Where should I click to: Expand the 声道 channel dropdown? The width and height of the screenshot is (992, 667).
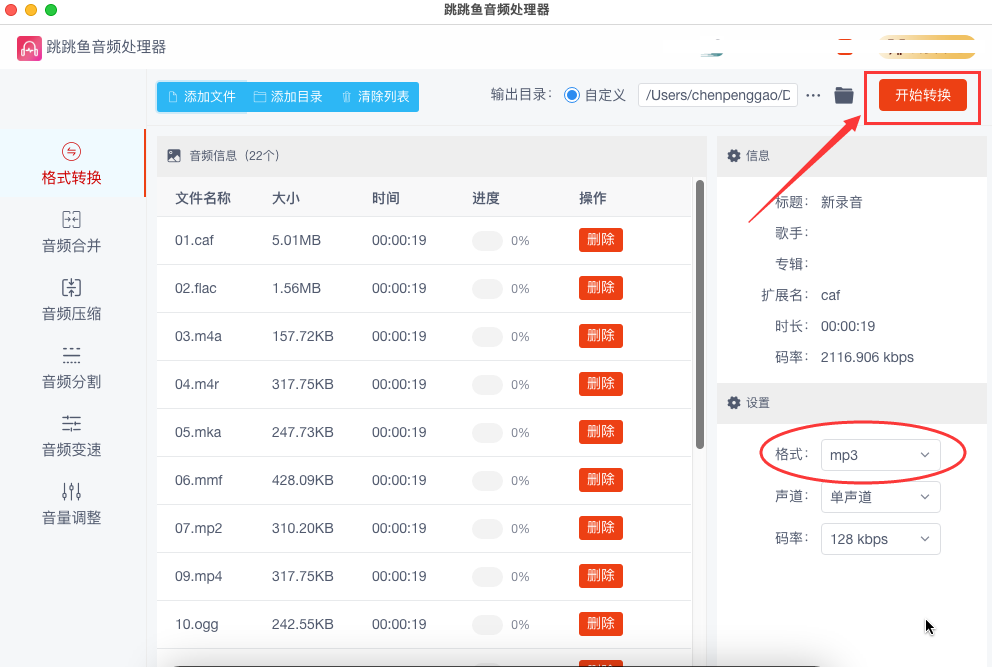pyautogui.click(x=880, y=496)
